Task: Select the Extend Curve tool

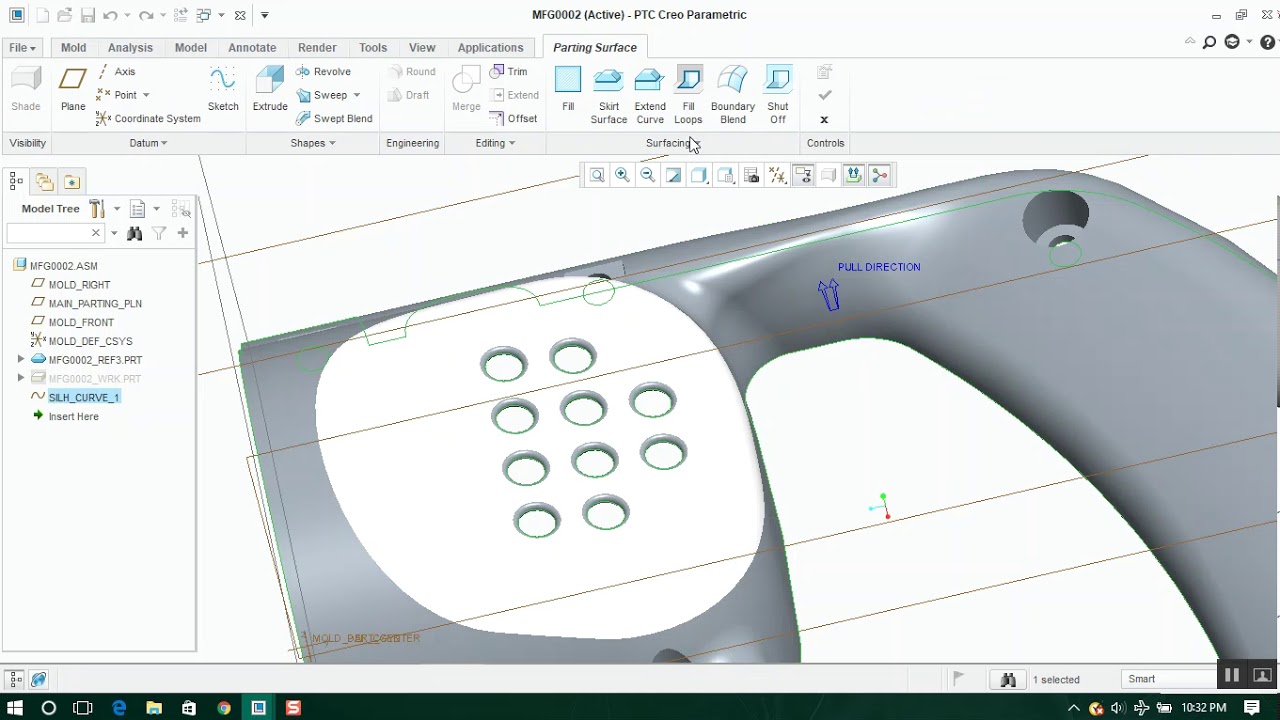Action: (x=650, y=95)
